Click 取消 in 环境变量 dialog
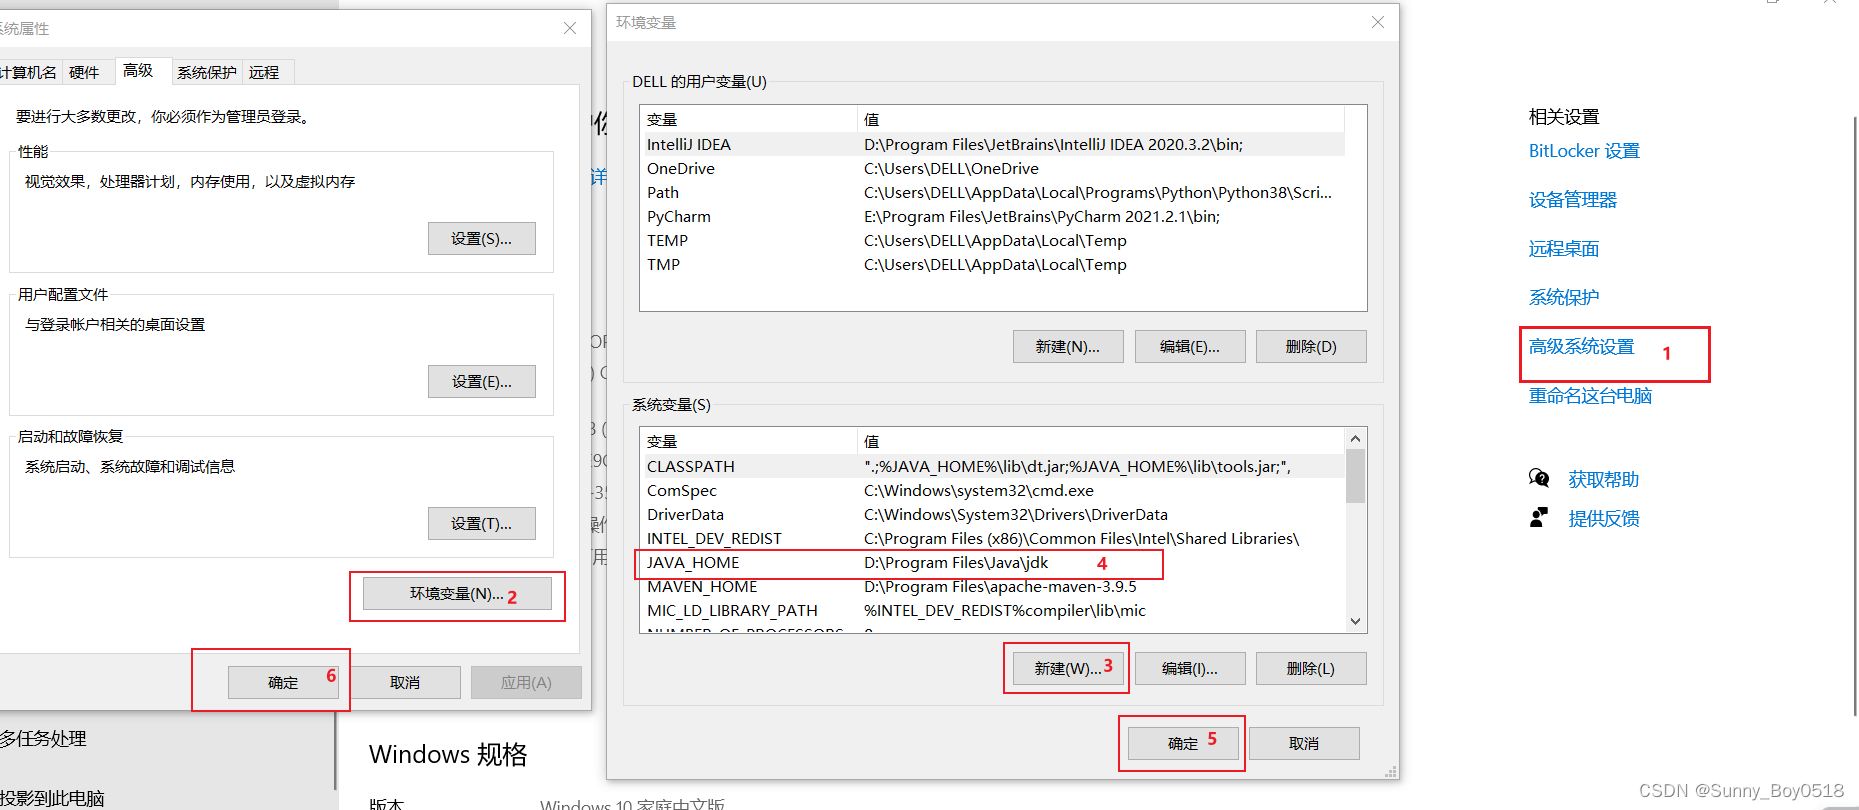The width and height of the screenshot is (1859, 810). pyautogui.click(x=1304, y=743)
